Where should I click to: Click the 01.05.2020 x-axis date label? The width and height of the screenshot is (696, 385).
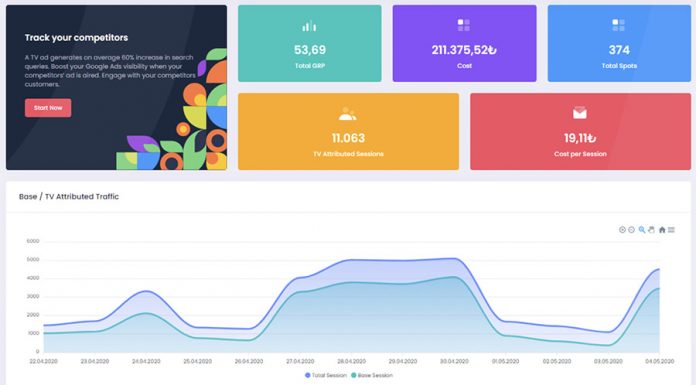pos(506,361)
